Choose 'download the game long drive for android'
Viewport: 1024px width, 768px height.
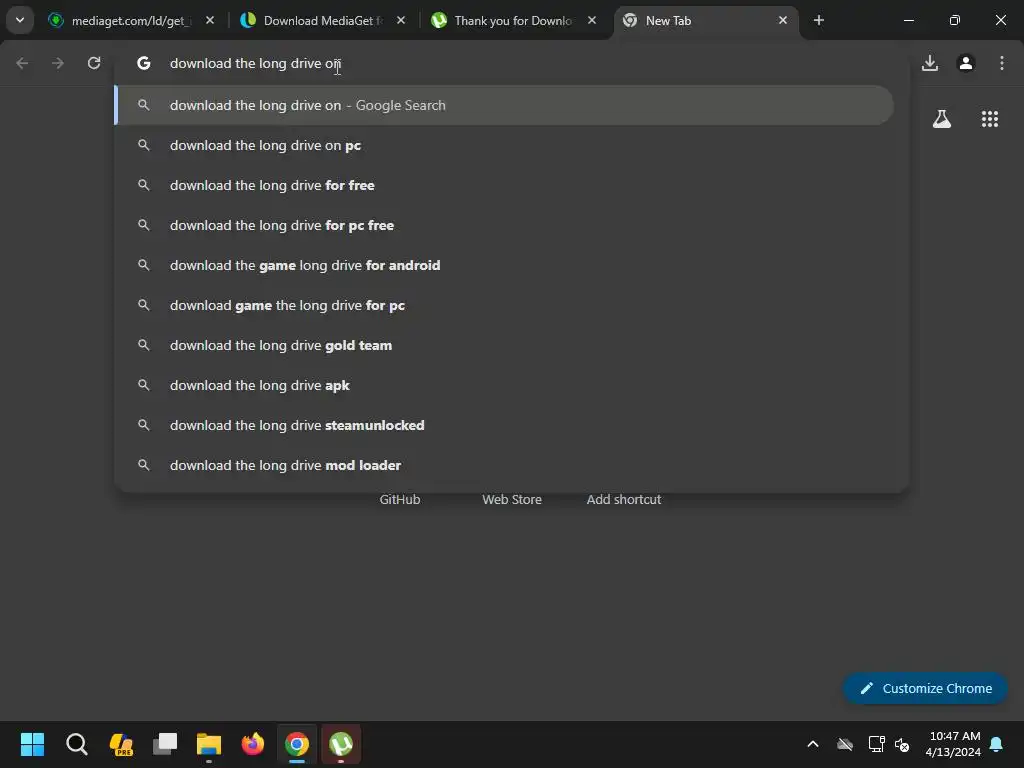[x=504, y=265]
